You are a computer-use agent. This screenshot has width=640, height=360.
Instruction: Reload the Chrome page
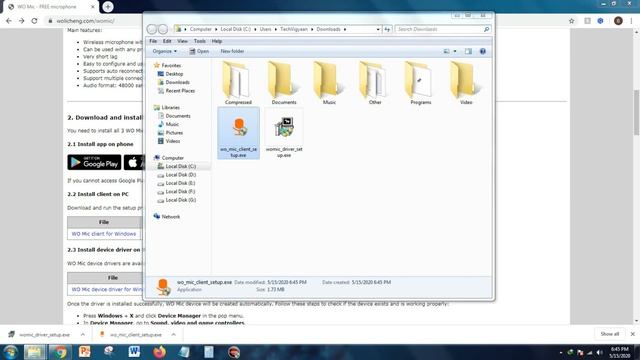pos(34,21)
